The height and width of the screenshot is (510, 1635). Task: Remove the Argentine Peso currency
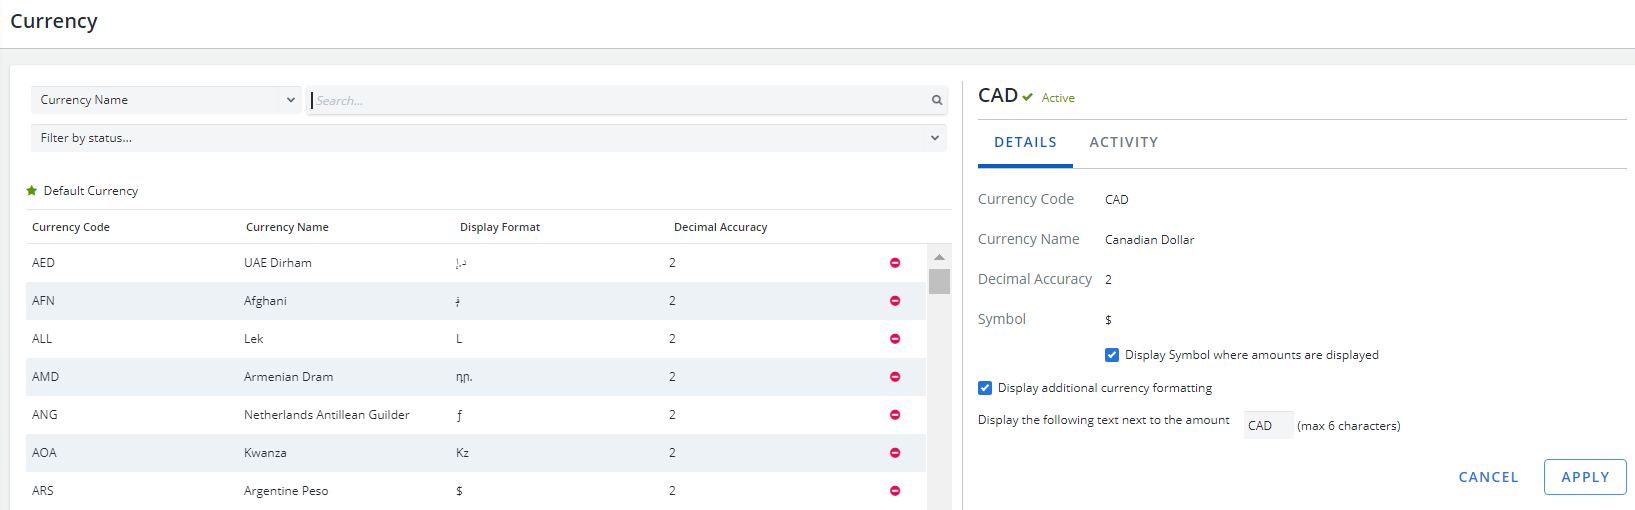(x=895, y=491)
